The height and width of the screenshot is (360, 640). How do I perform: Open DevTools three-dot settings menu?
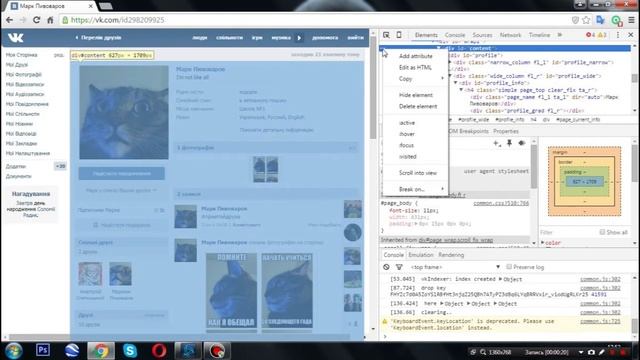(x=618, y=35)
